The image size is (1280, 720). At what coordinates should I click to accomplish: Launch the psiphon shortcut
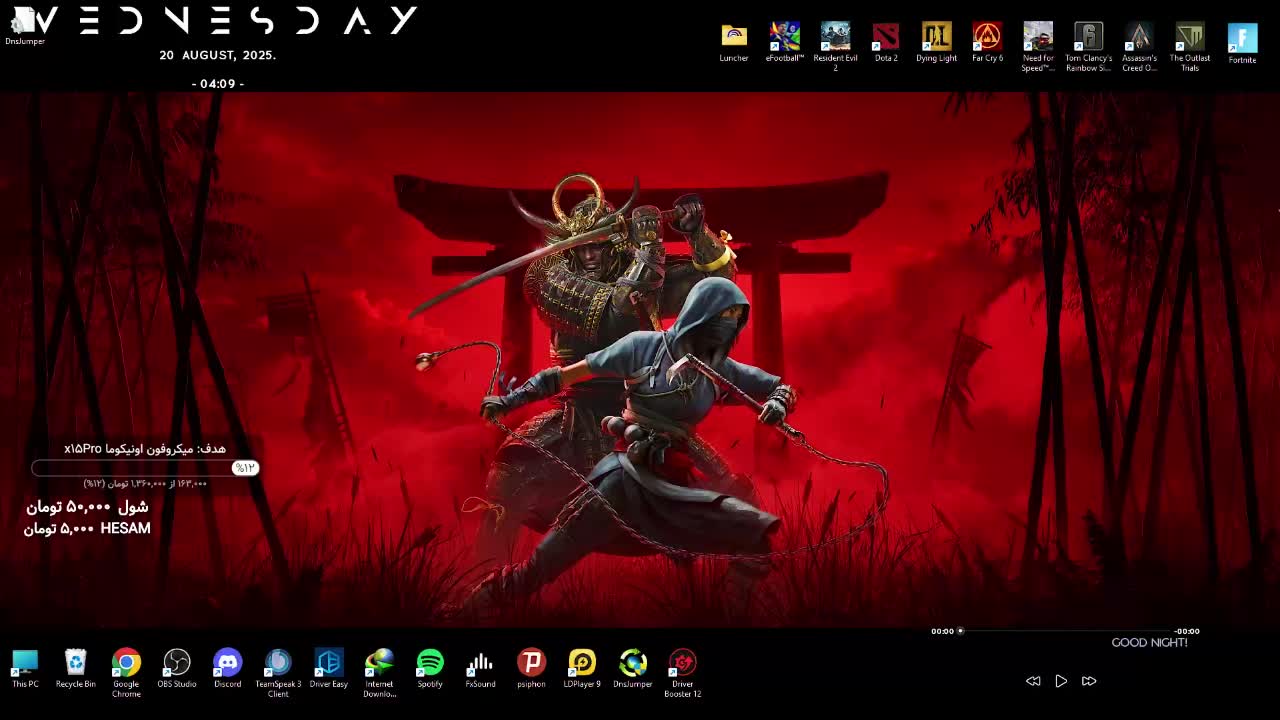point(531,668)
